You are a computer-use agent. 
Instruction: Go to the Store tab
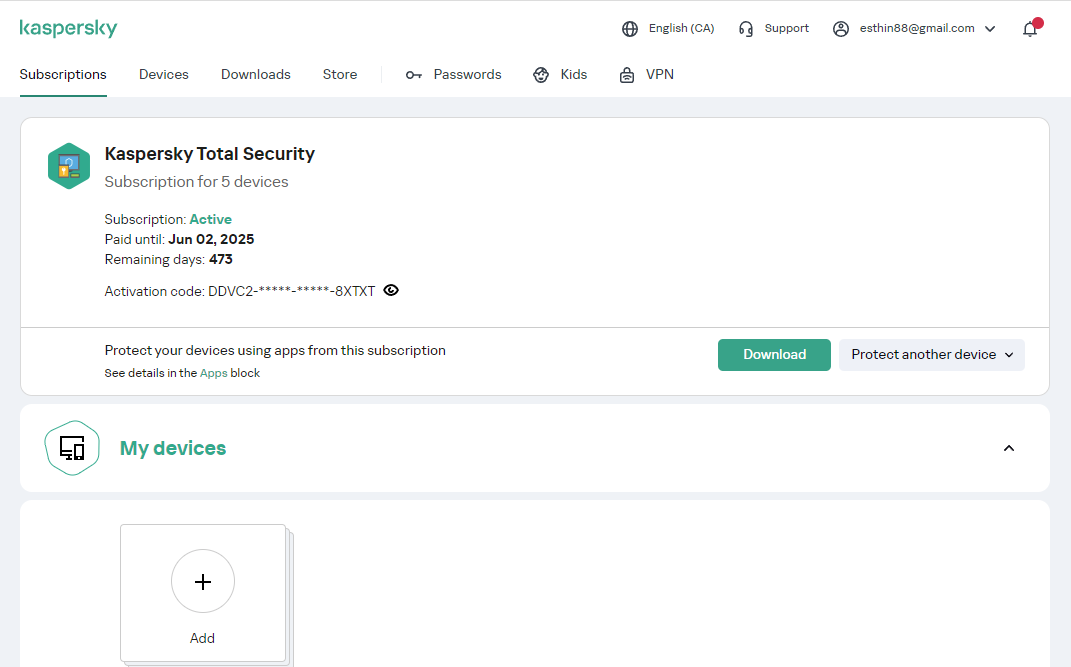[340, 75]
